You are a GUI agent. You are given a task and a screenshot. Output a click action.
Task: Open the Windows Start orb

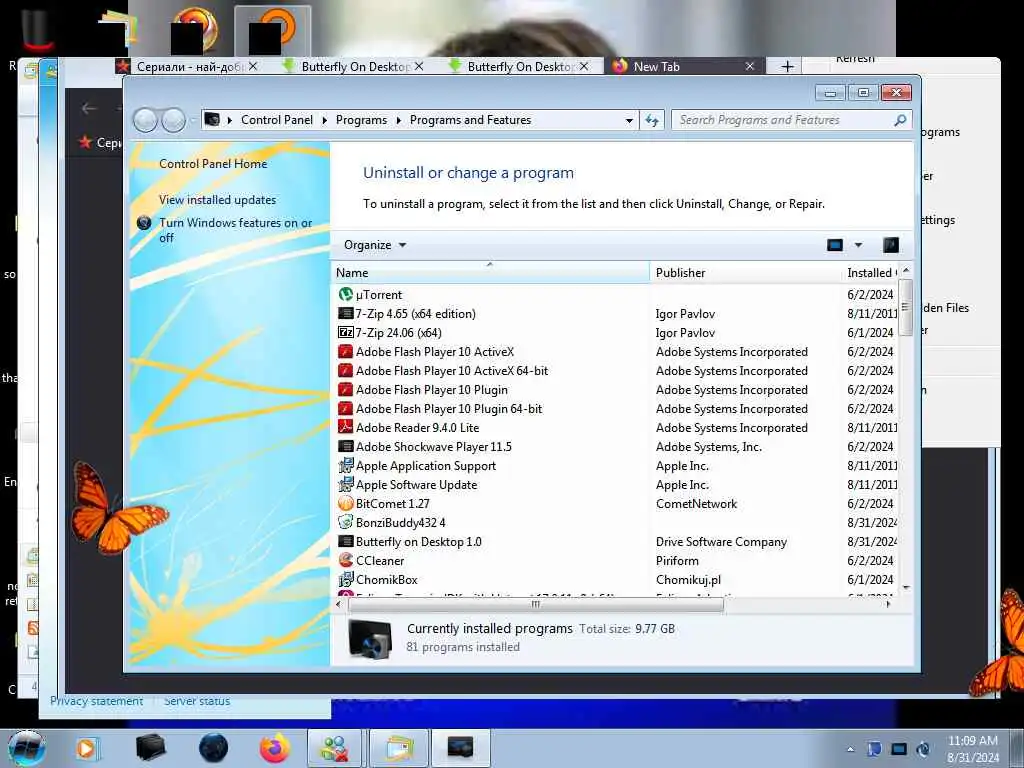pos(26,748)
